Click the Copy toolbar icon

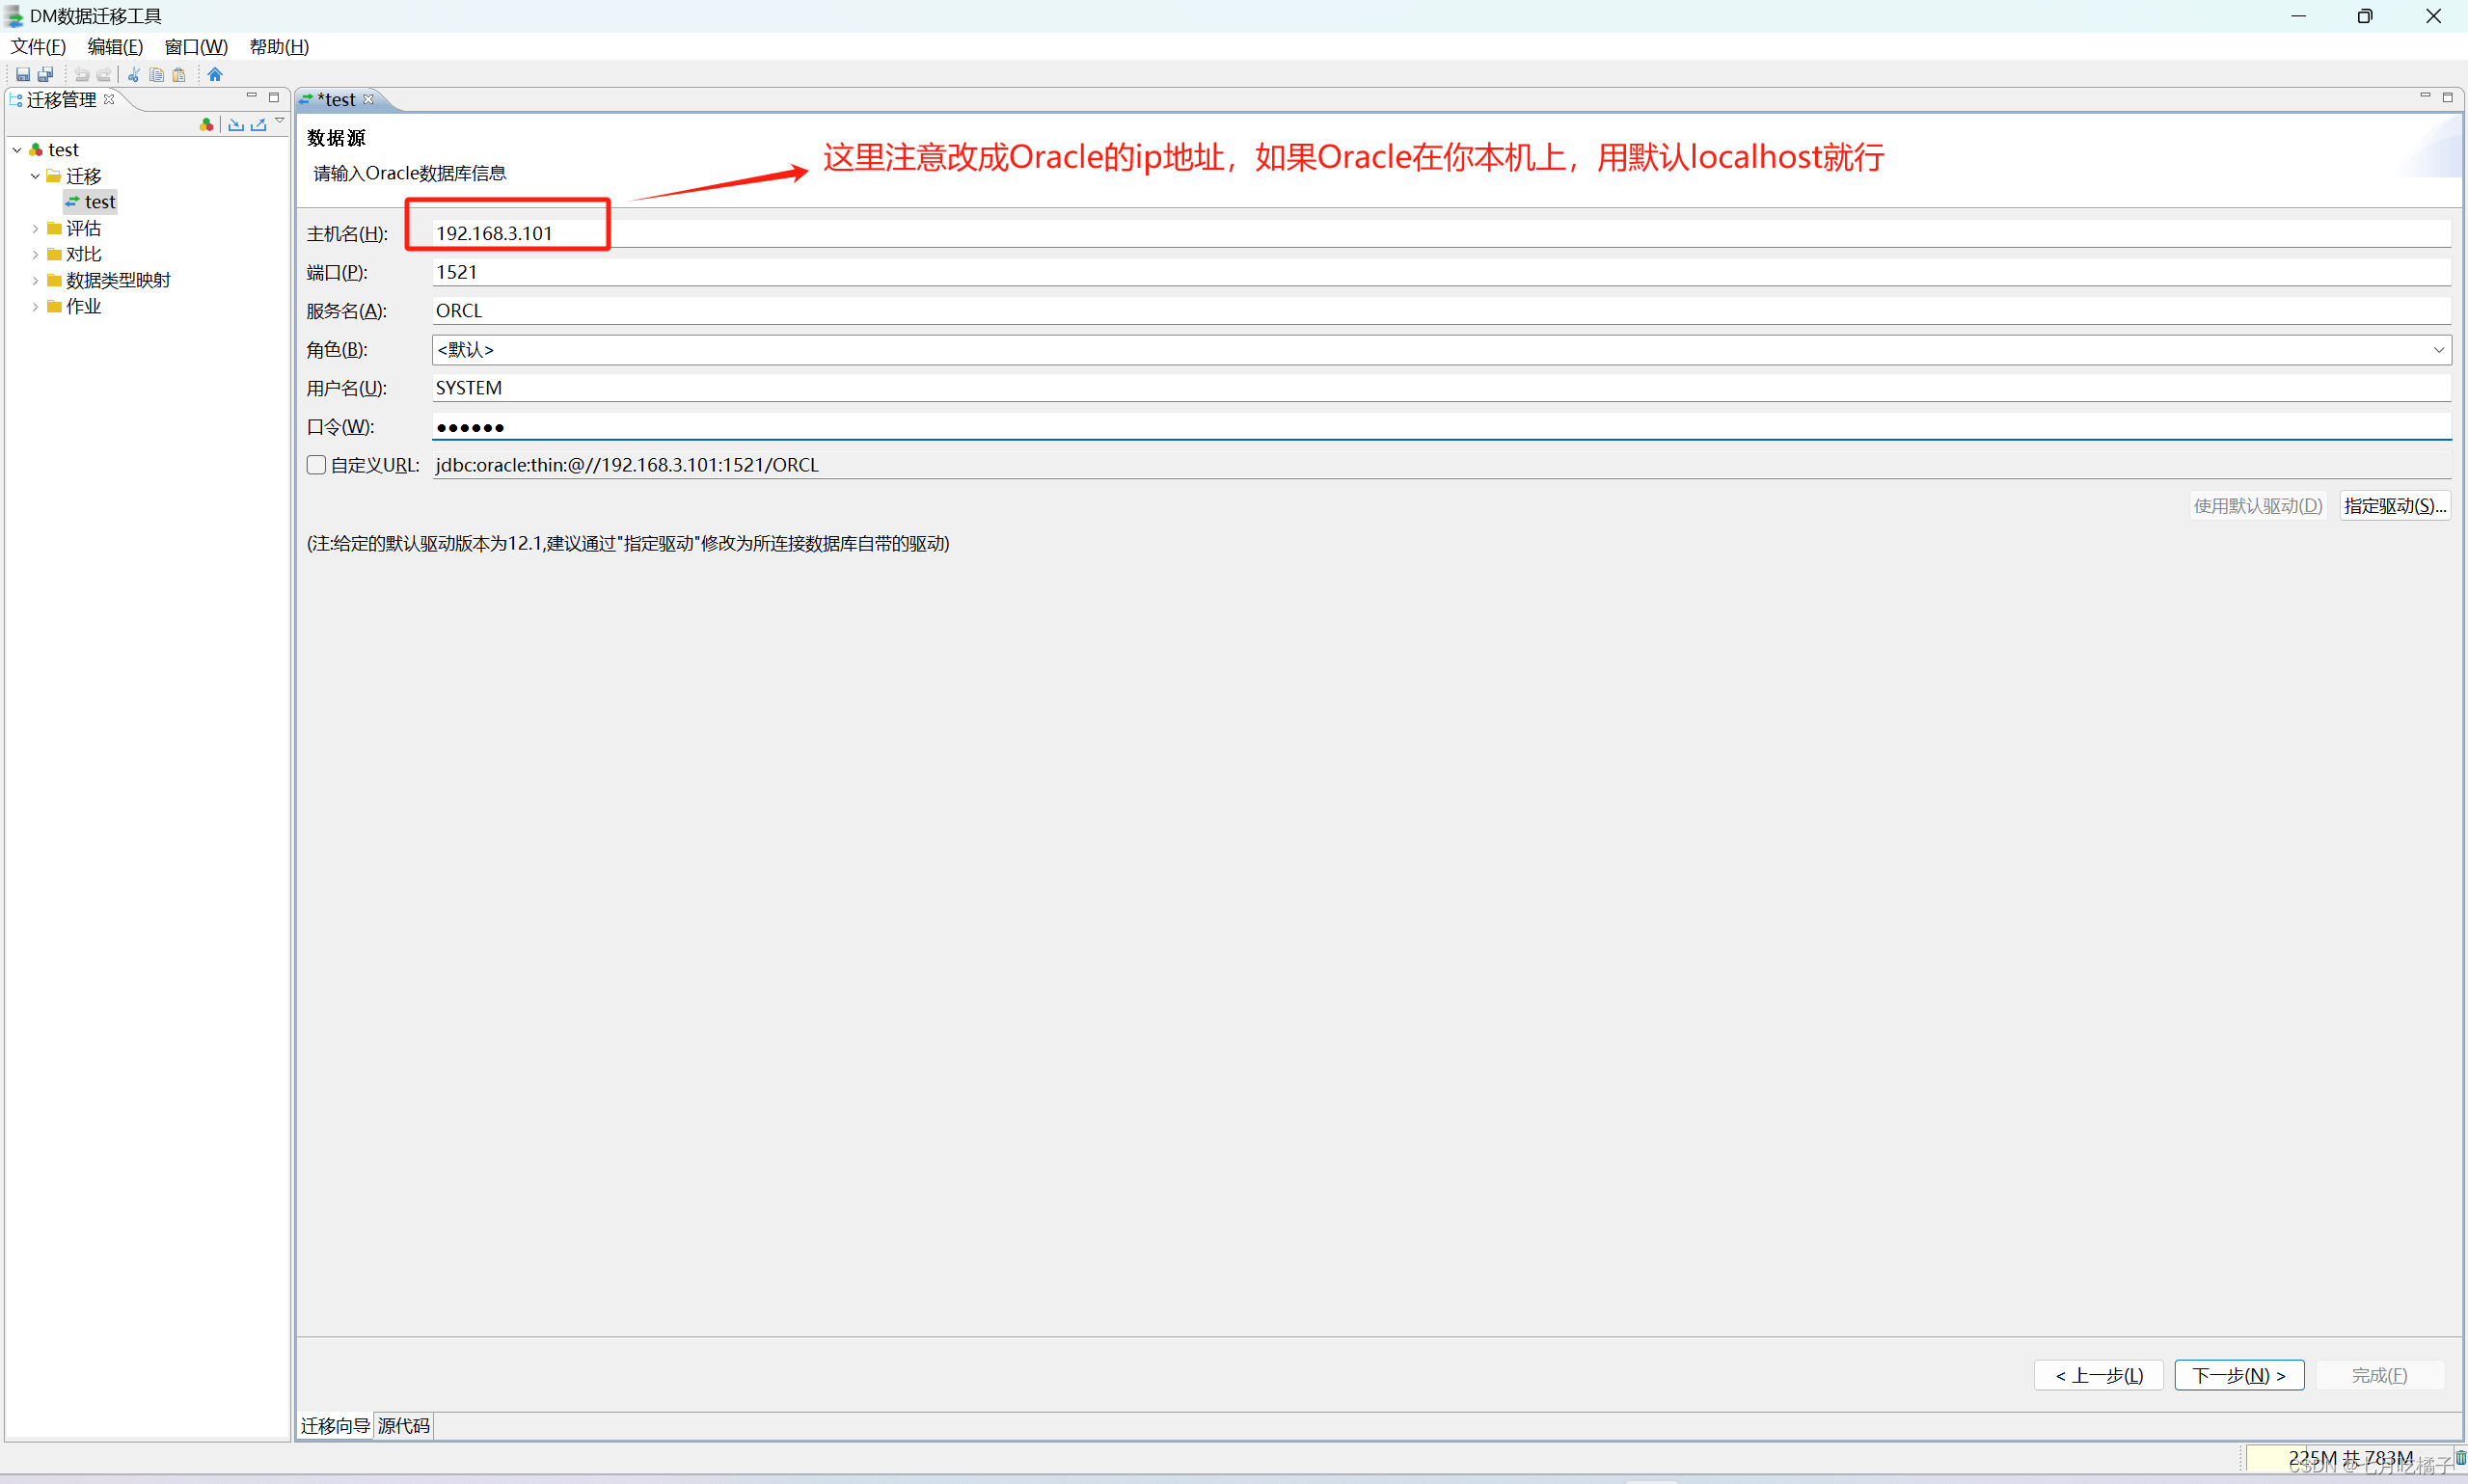click(x=156, y=74)
